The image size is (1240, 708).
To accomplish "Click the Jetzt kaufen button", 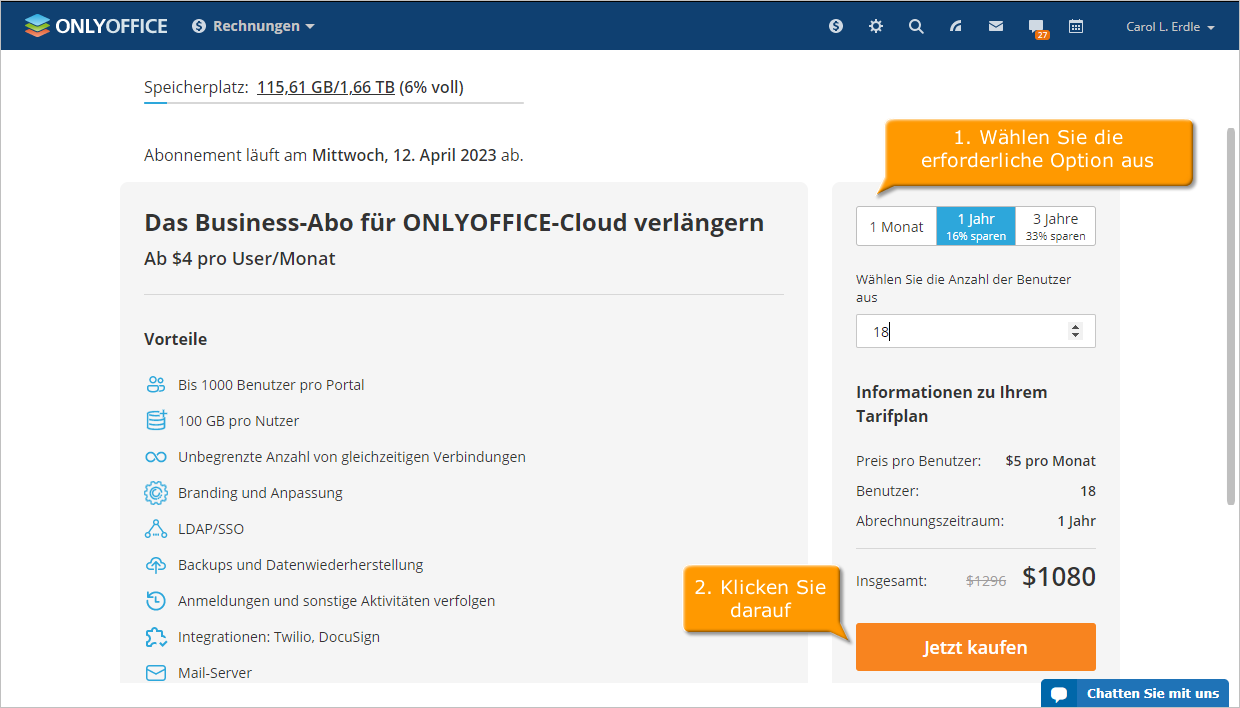I will [976, 647].
